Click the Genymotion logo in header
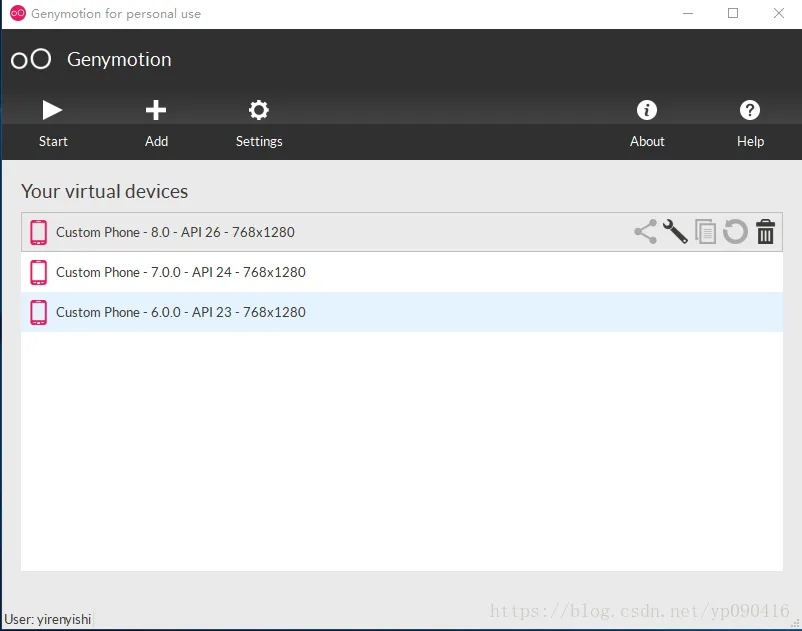The height and width of the screenshot is (631, 802). pos(31,59)
